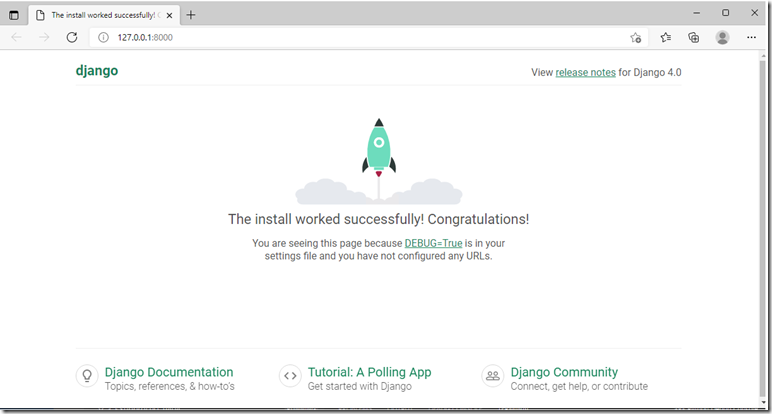Click the rocket illustration

(x=379, y=161)
